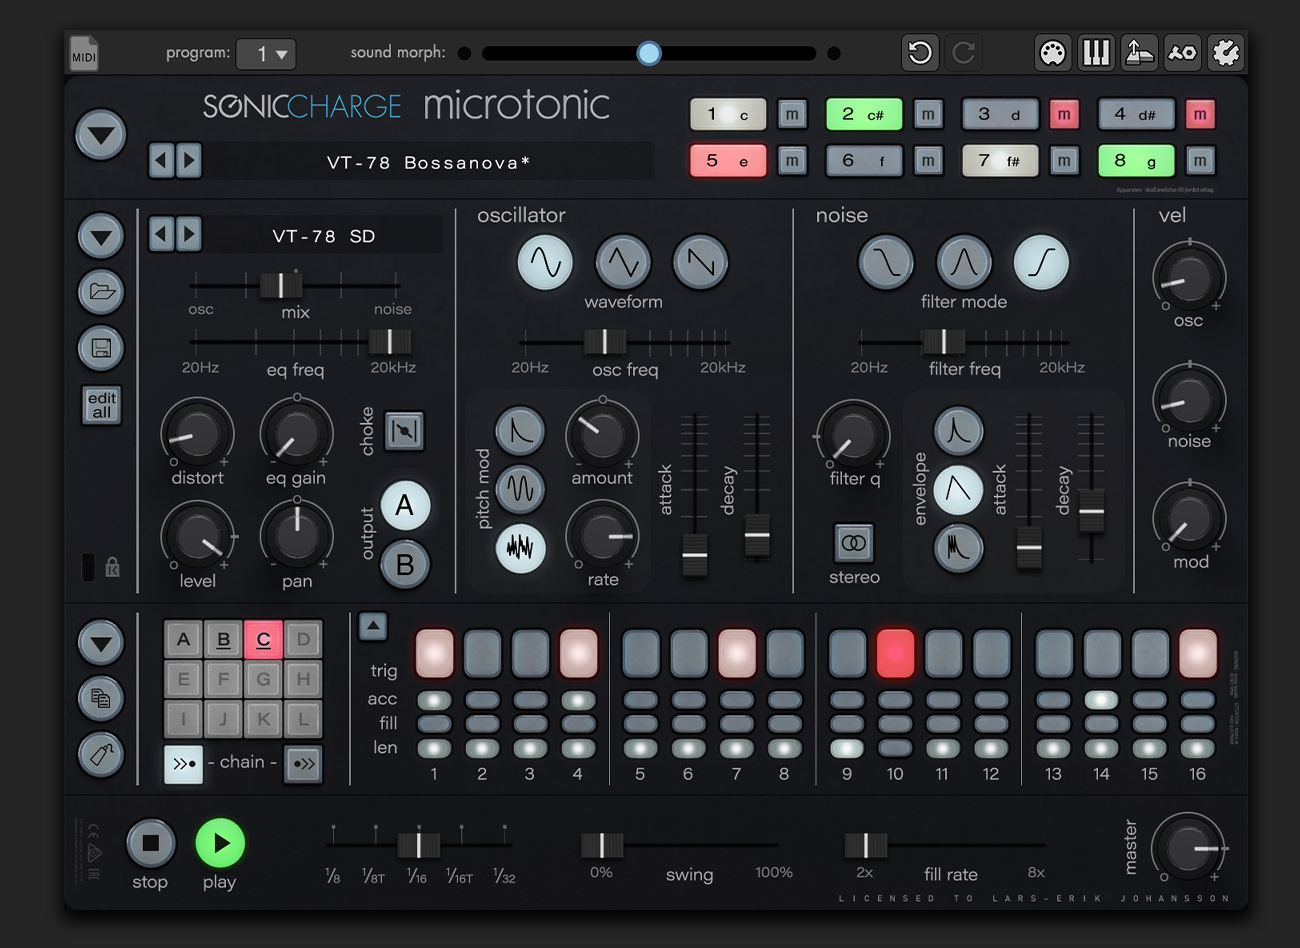
Task: Open the MIDI file icon
Action: tap(84, 53)
